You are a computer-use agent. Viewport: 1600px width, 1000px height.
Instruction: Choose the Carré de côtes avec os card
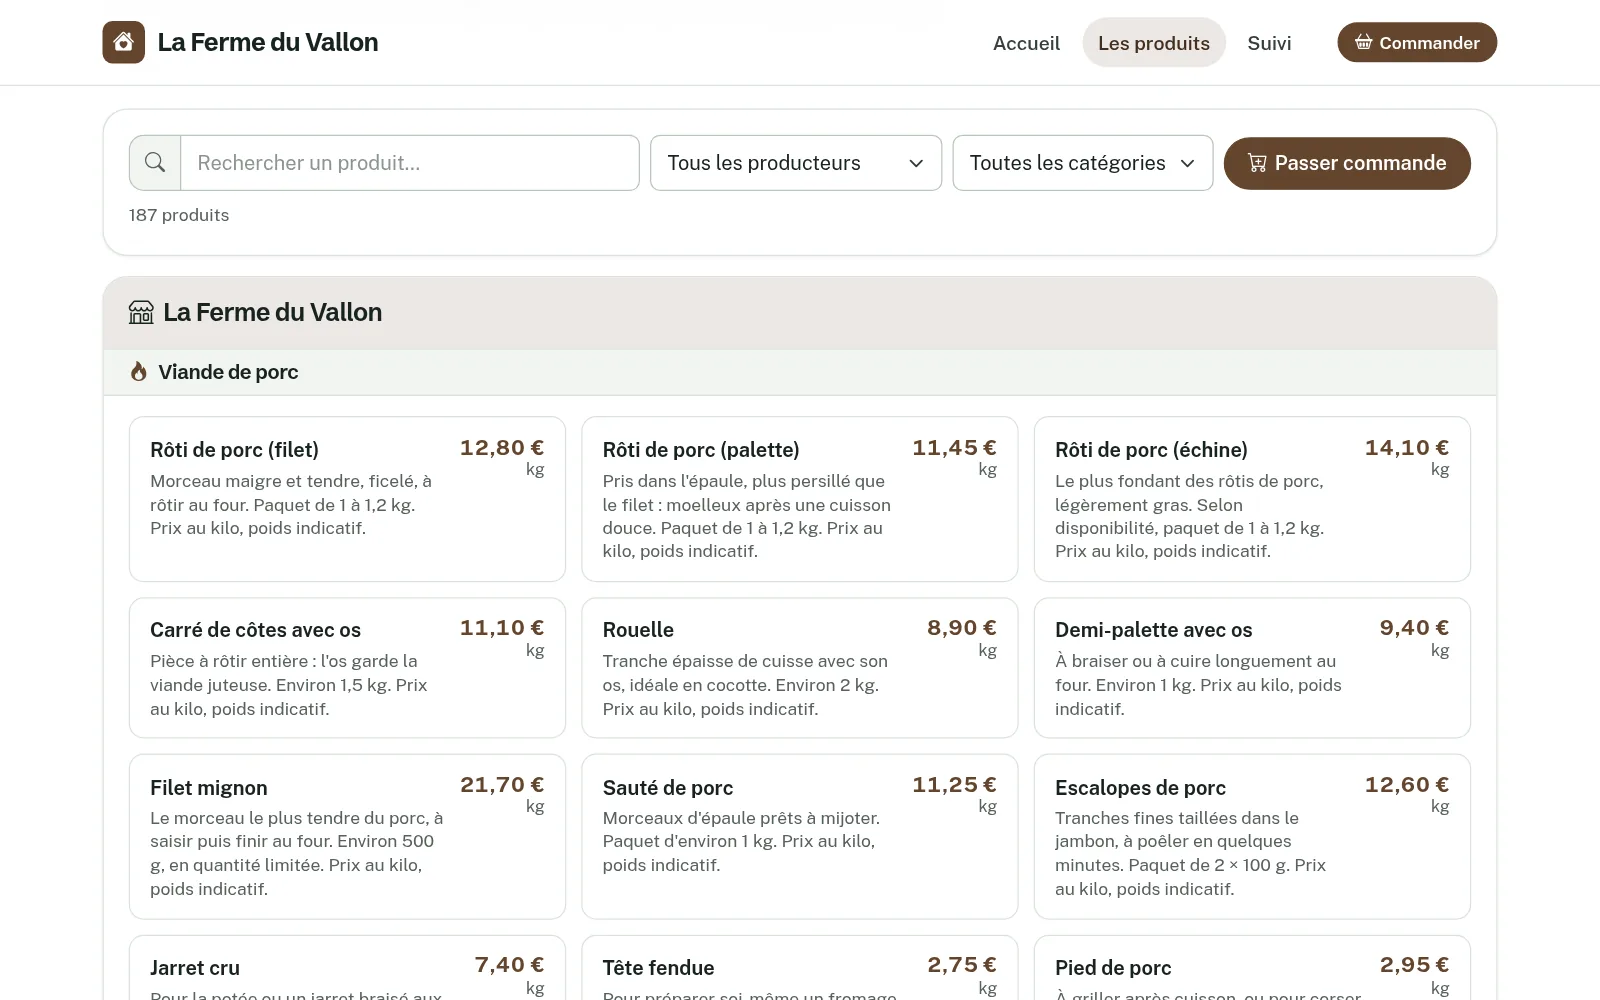[x=347, y=668]
